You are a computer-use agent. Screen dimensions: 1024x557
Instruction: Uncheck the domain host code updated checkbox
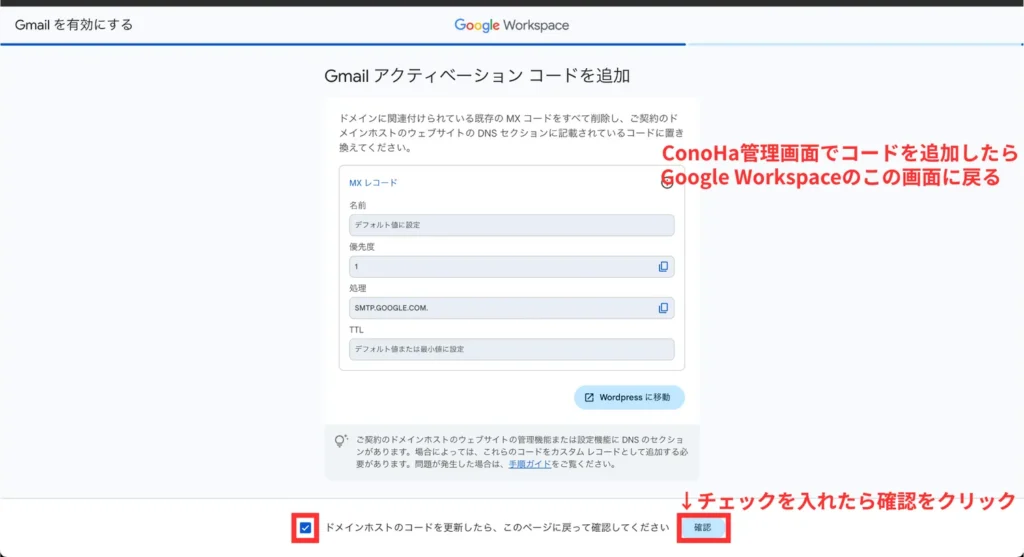306,527
